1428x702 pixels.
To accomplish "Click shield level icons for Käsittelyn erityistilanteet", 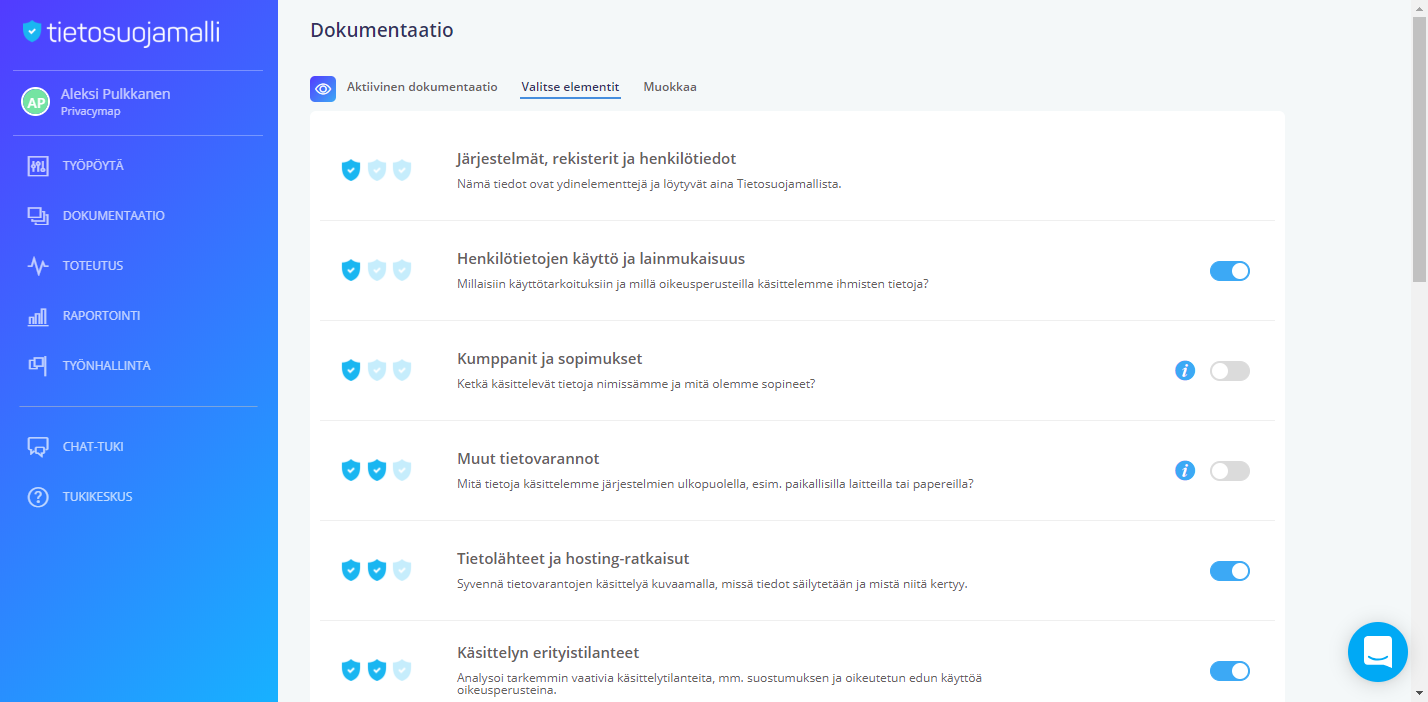I will point(376,670).
